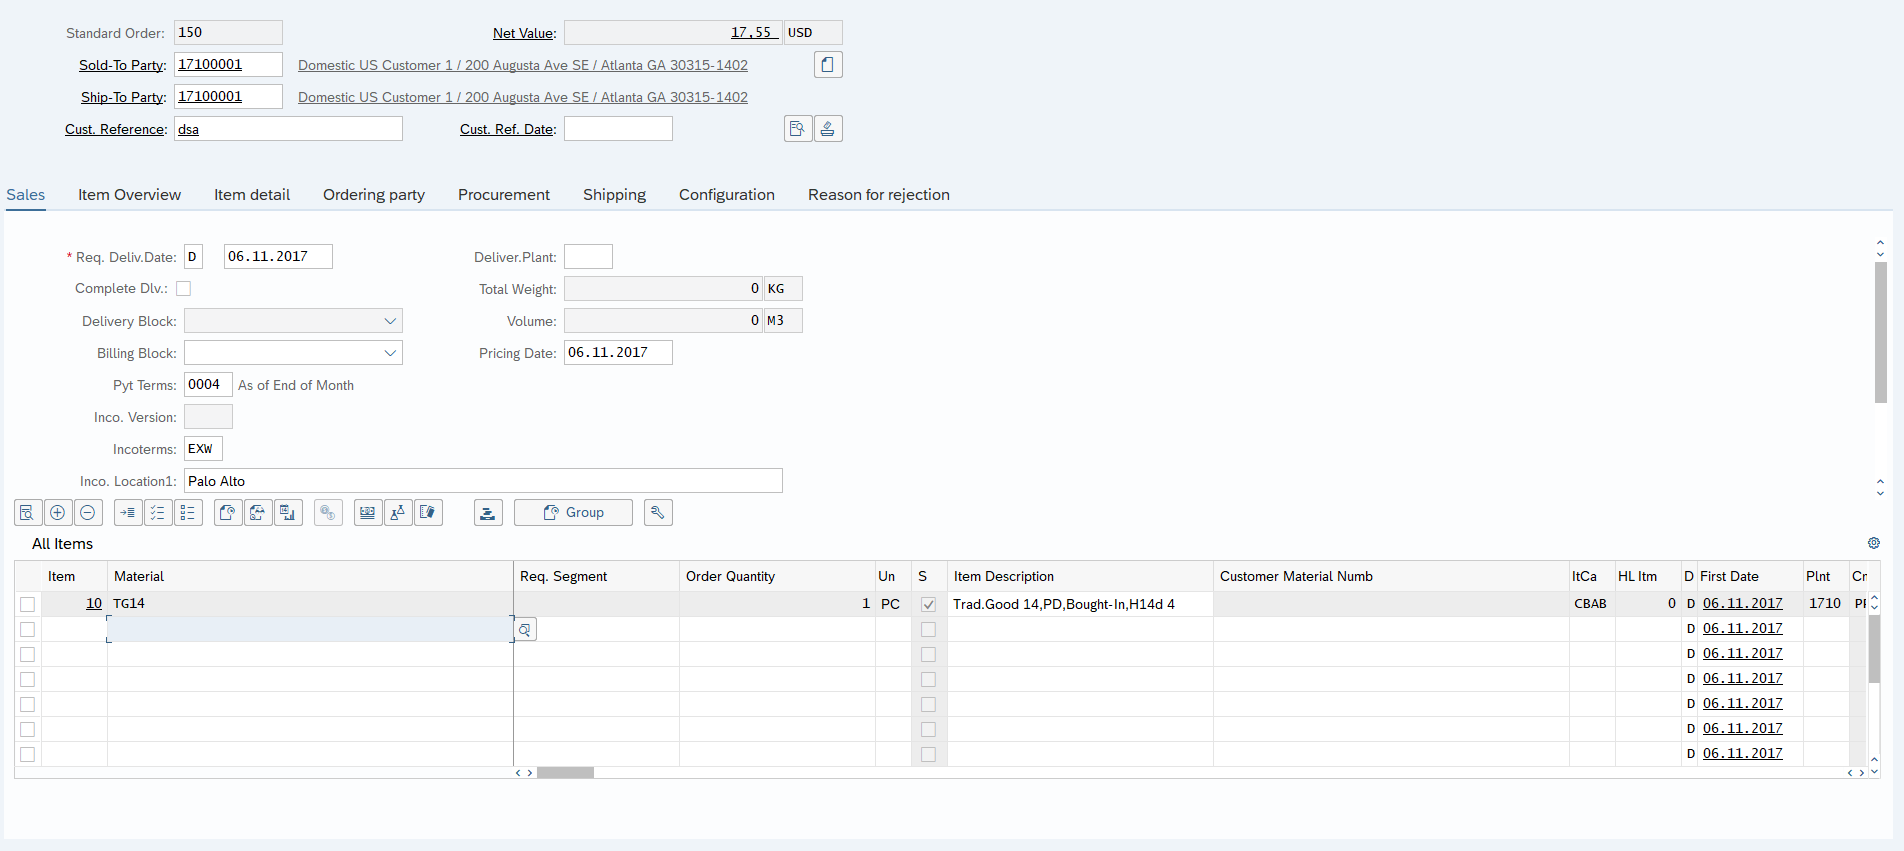
Task: Click into the Cust. Ref. Date field
Action: coord(618,129)
